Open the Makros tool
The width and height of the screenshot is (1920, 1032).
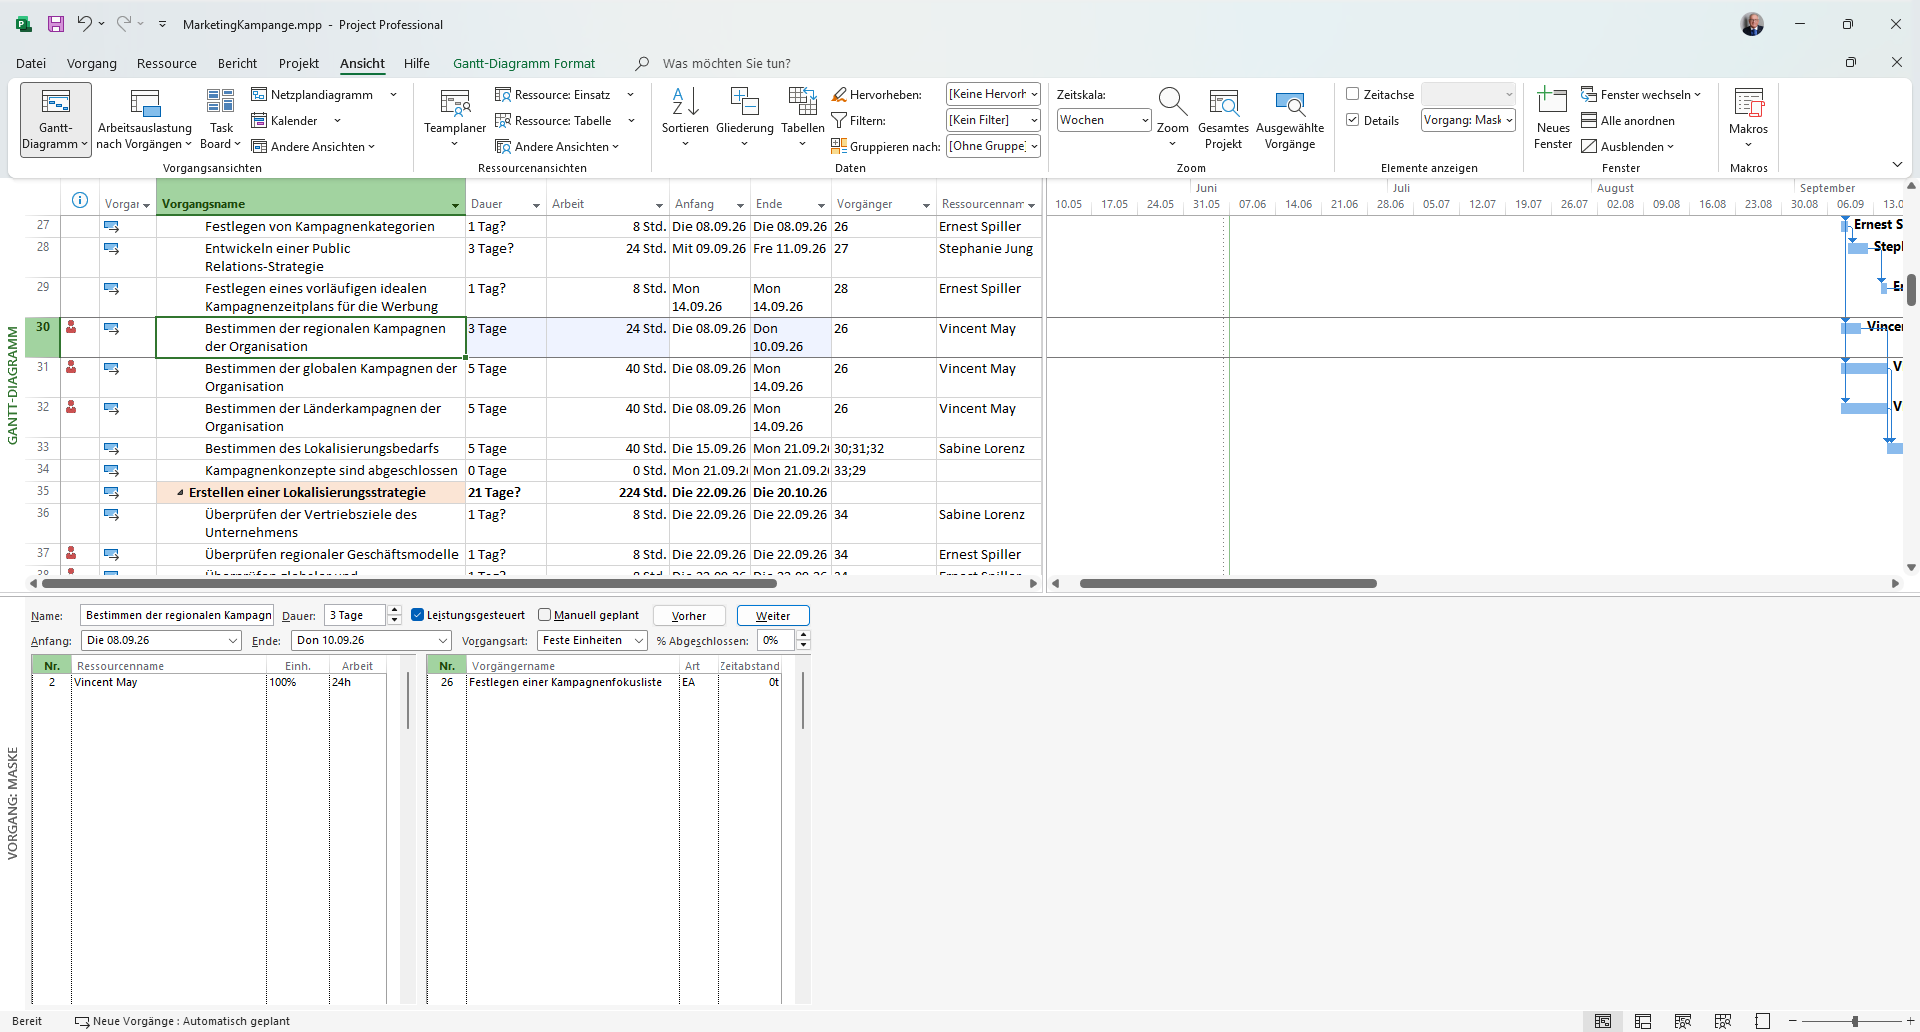pos(1748,119)
